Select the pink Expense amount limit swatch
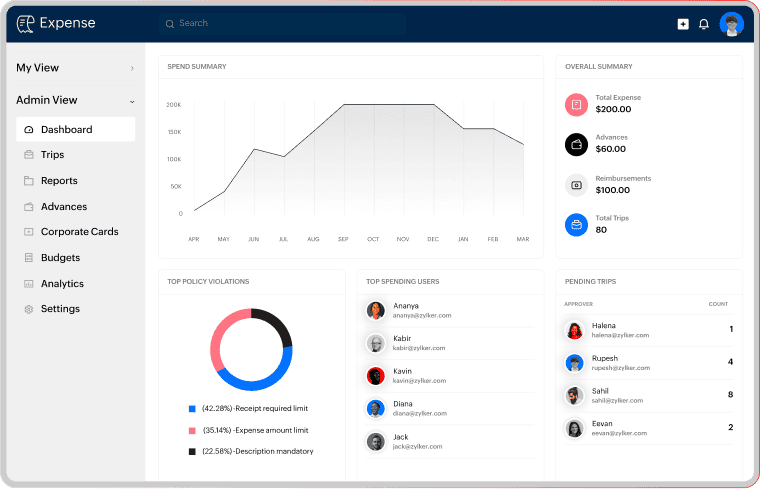760x489 pixels. click(192, 430)
